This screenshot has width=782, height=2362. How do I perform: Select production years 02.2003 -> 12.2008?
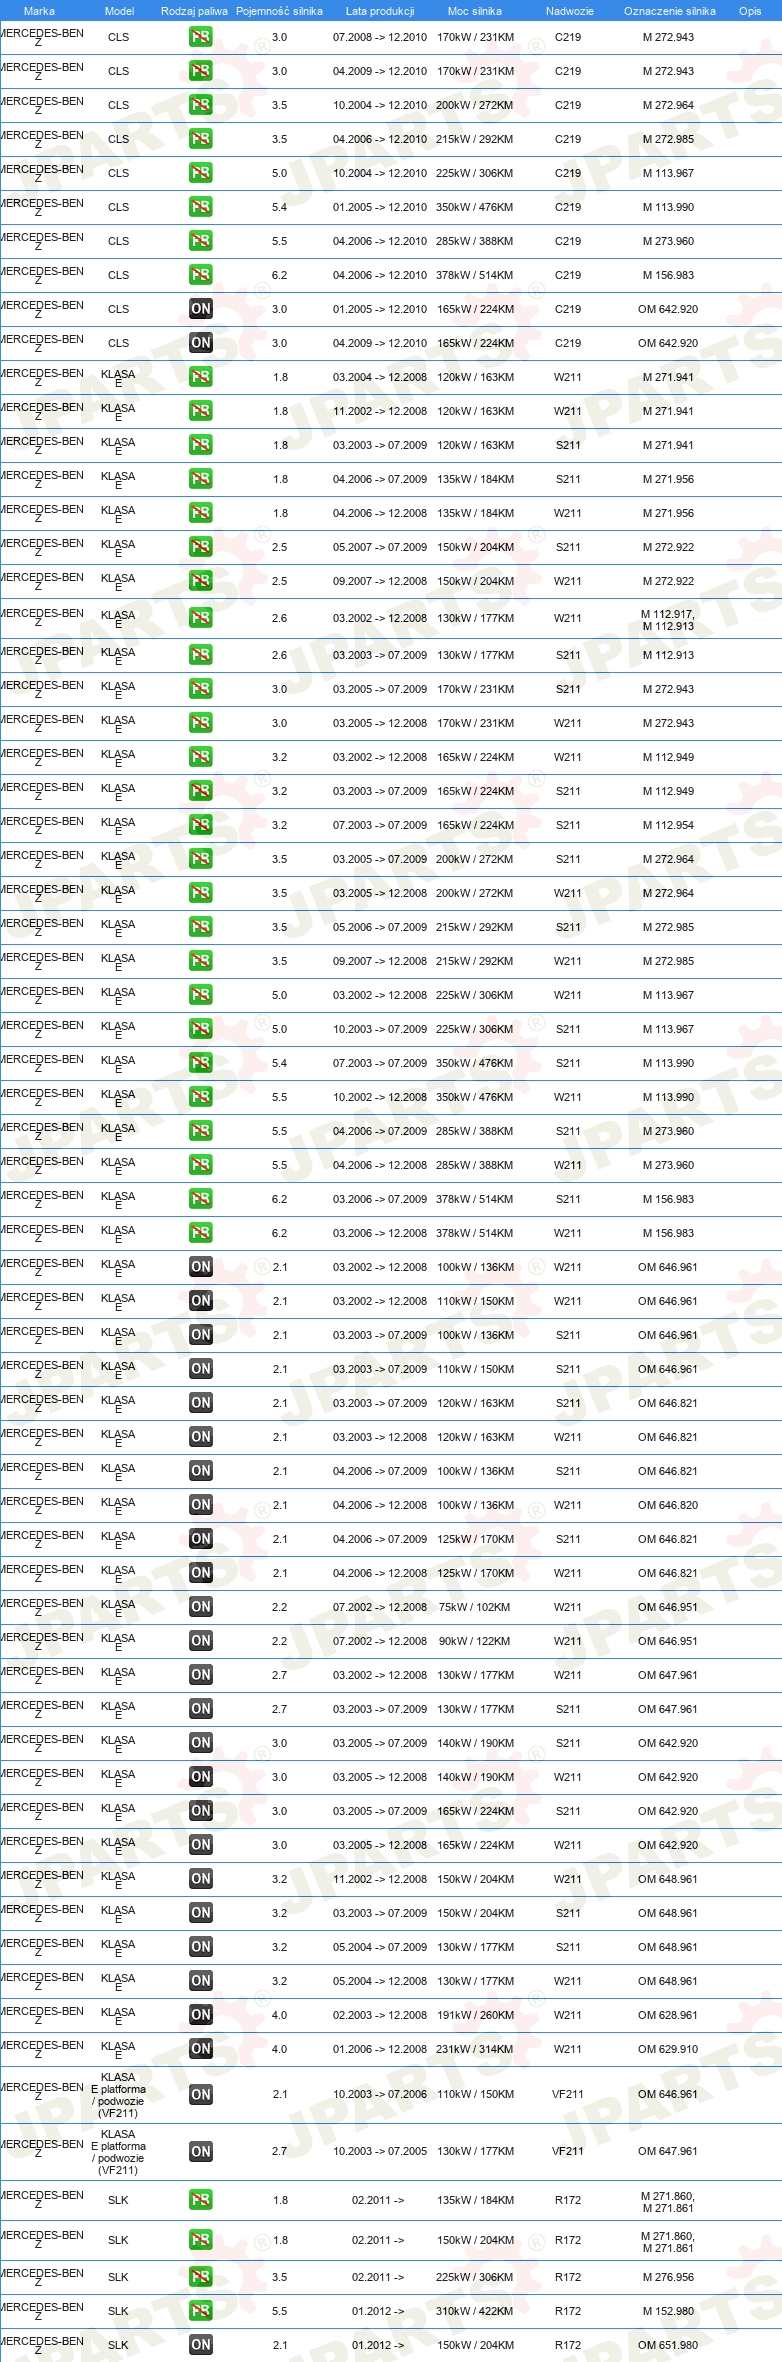click(380, 2015)
